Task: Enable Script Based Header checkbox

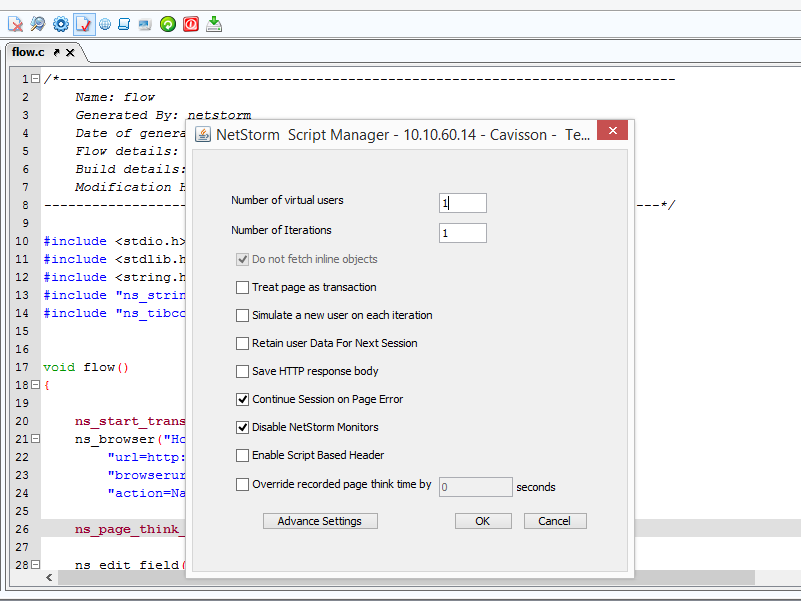Action: coord(242,455)
